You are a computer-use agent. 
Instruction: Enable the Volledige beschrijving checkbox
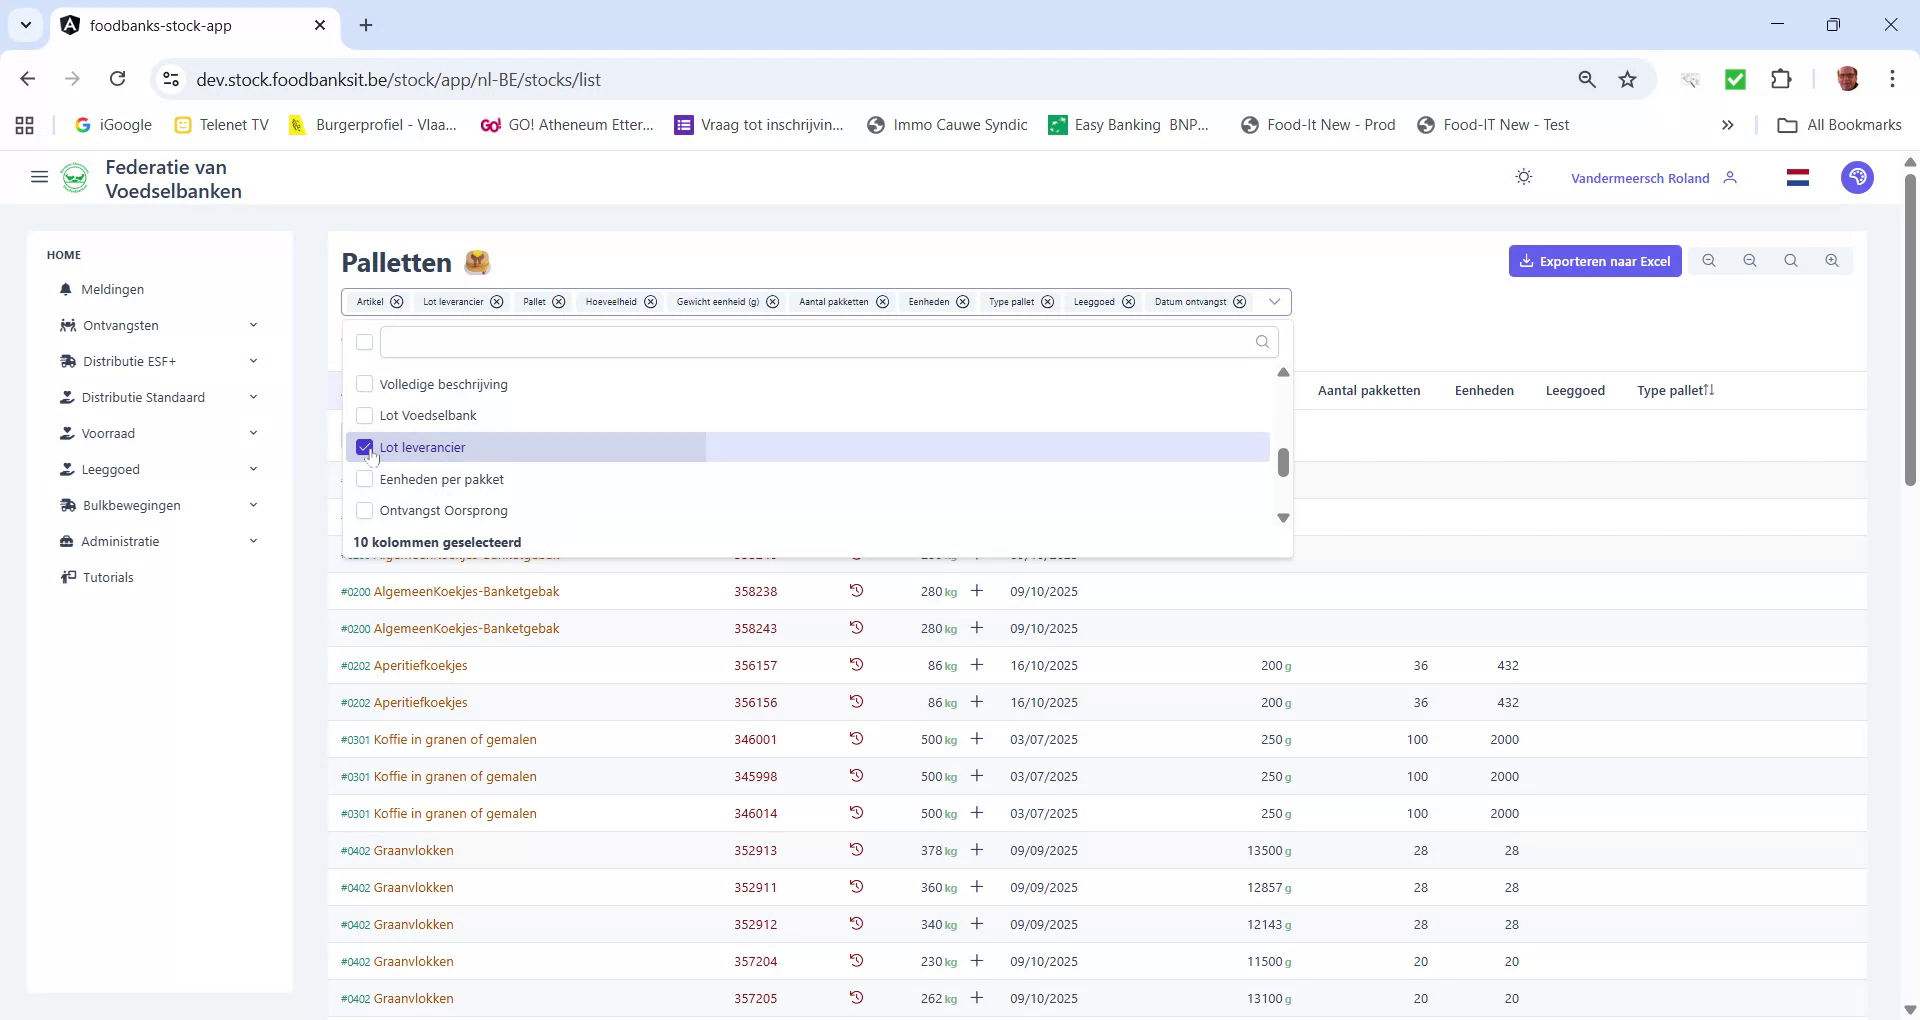(364, 383)
